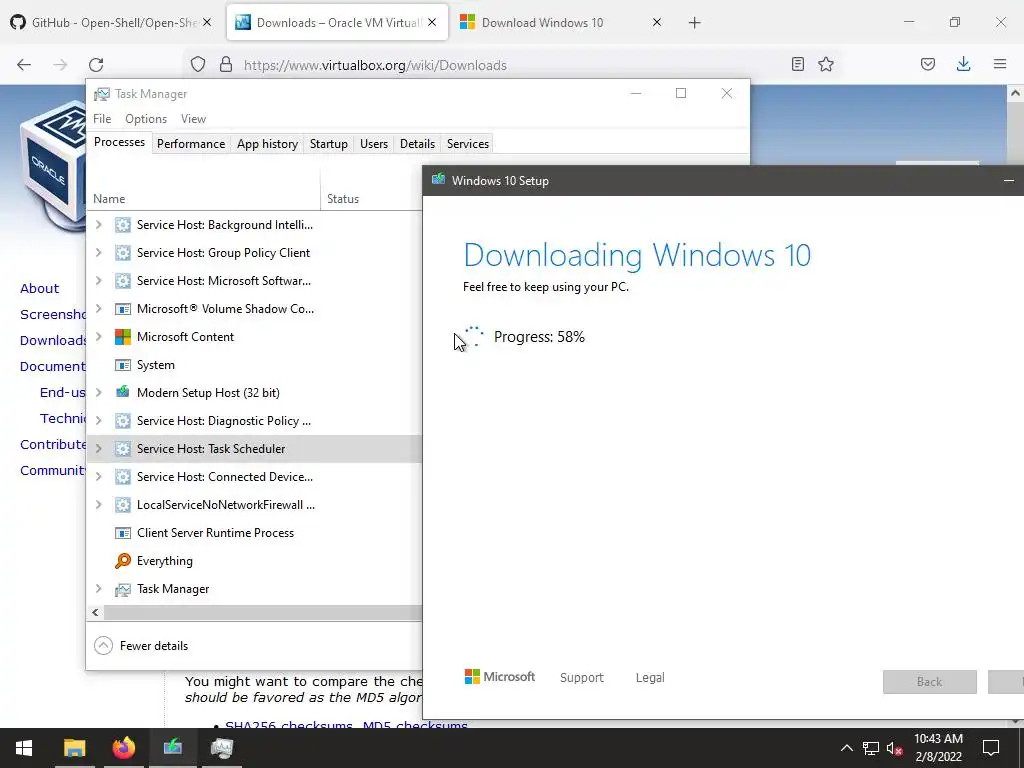
Task: Expand Microsoft Content process row
Action: click(x=99, y=337)
